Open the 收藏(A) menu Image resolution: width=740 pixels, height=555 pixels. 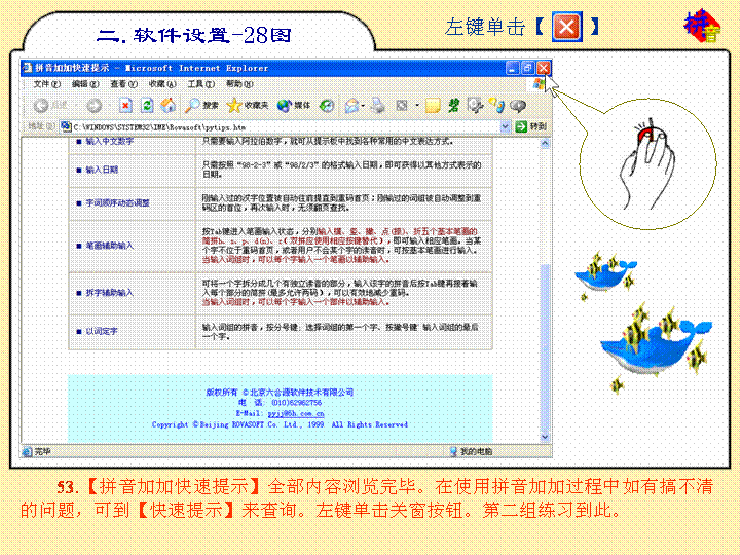pyautogui.click(x=162, y=84)
